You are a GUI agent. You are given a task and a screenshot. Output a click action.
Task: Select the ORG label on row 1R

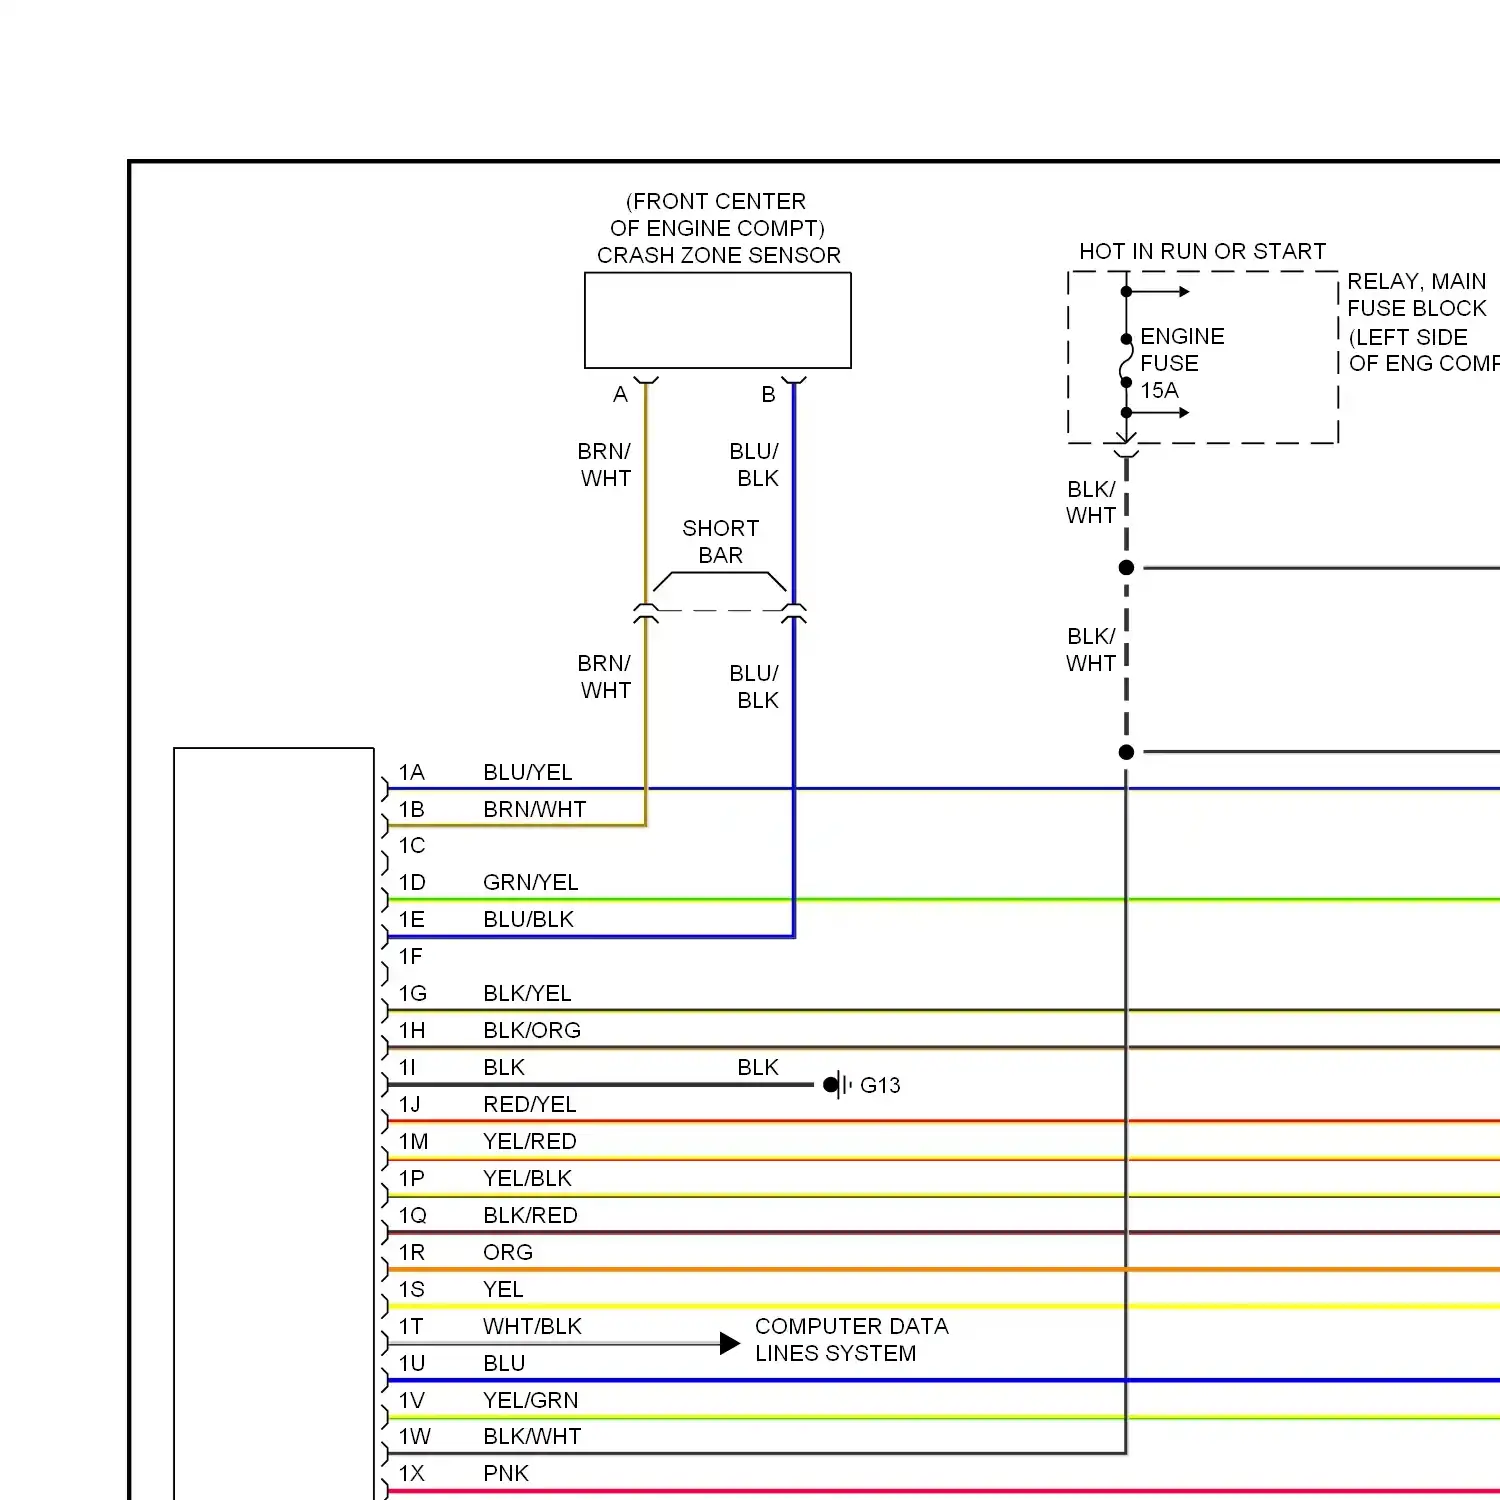[507, 1252]
